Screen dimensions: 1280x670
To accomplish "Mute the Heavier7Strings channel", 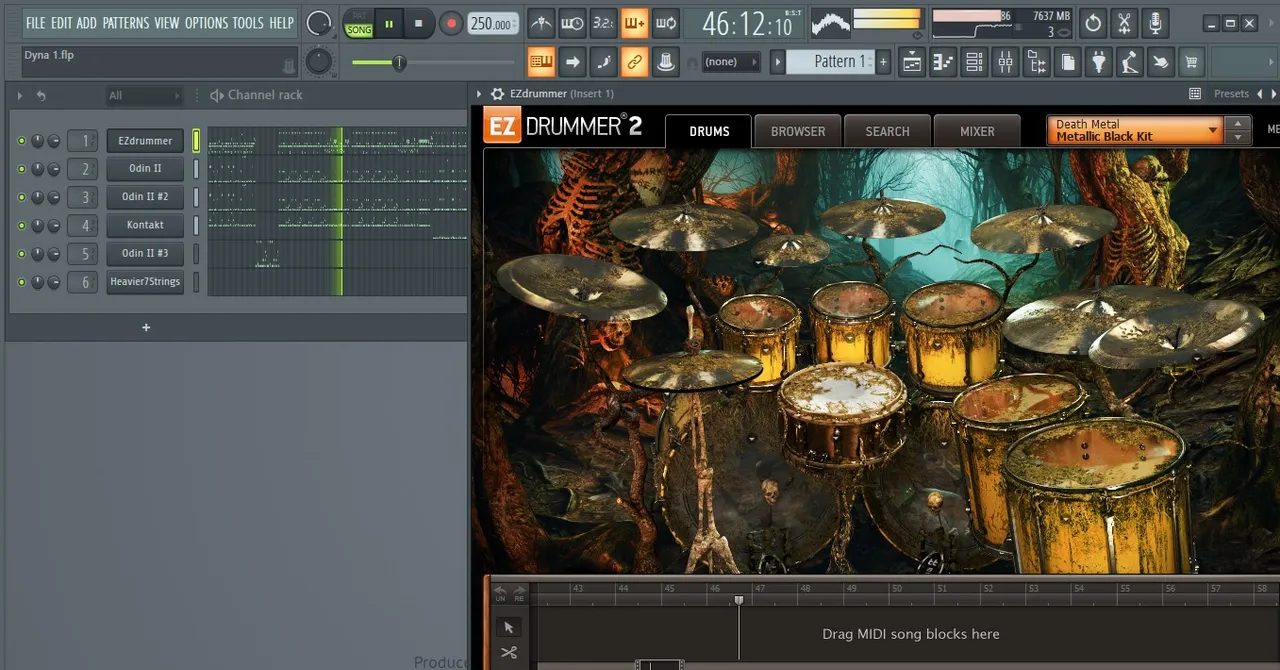I will click(21, 282).
